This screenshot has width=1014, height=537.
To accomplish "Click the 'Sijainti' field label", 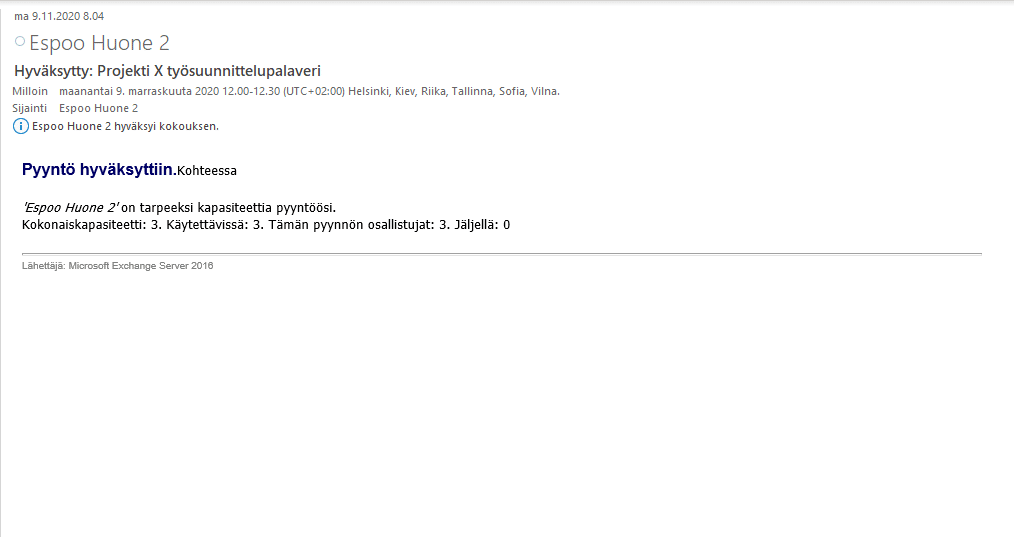I will [x=30, y=108].
